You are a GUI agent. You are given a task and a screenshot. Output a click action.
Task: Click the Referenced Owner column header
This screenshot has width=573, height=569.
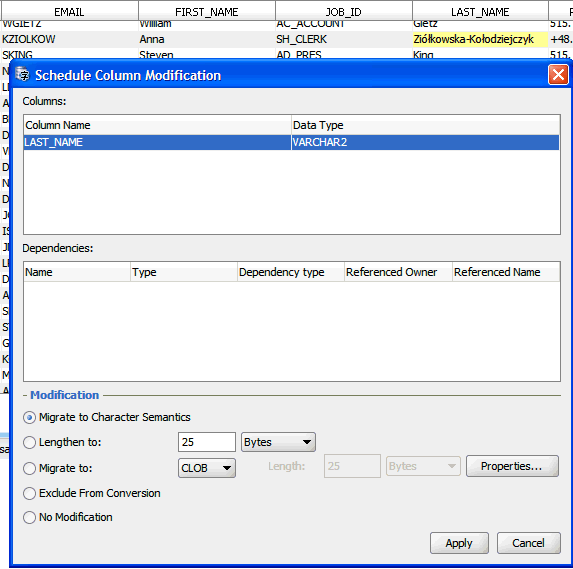[398, 272]
